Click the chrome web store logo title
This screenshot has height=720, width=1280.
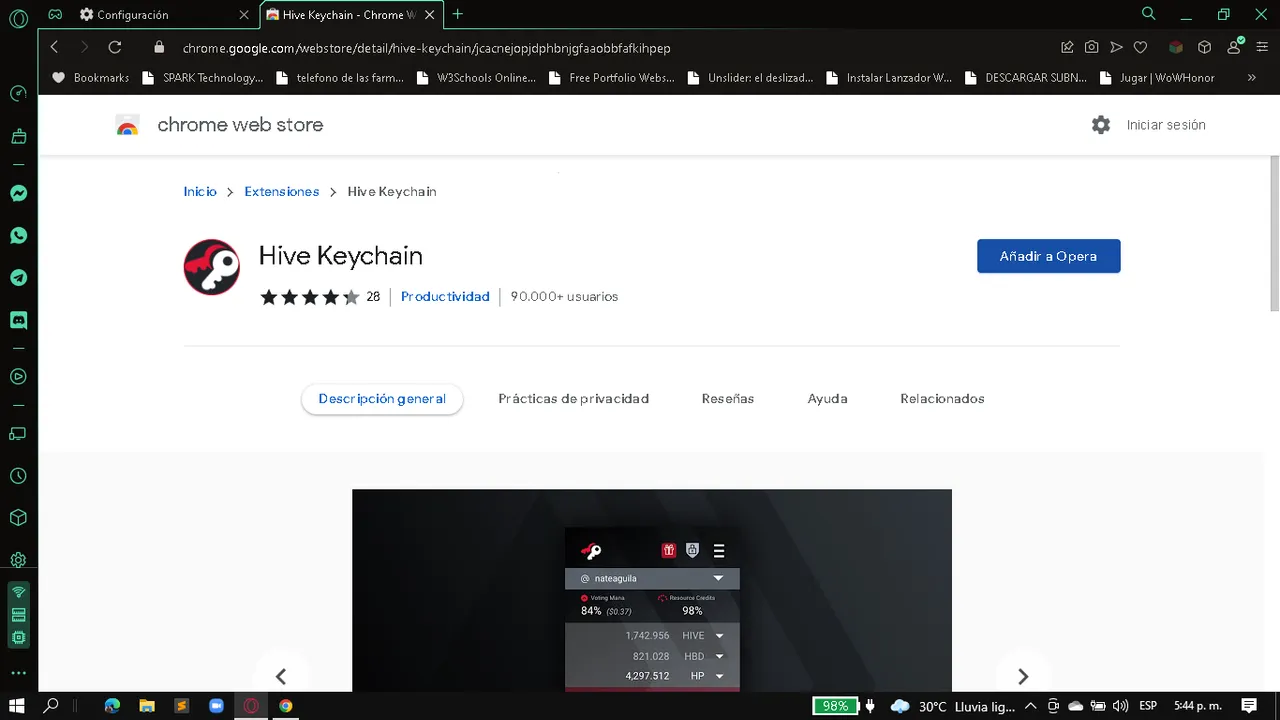(x=220, y=125)
